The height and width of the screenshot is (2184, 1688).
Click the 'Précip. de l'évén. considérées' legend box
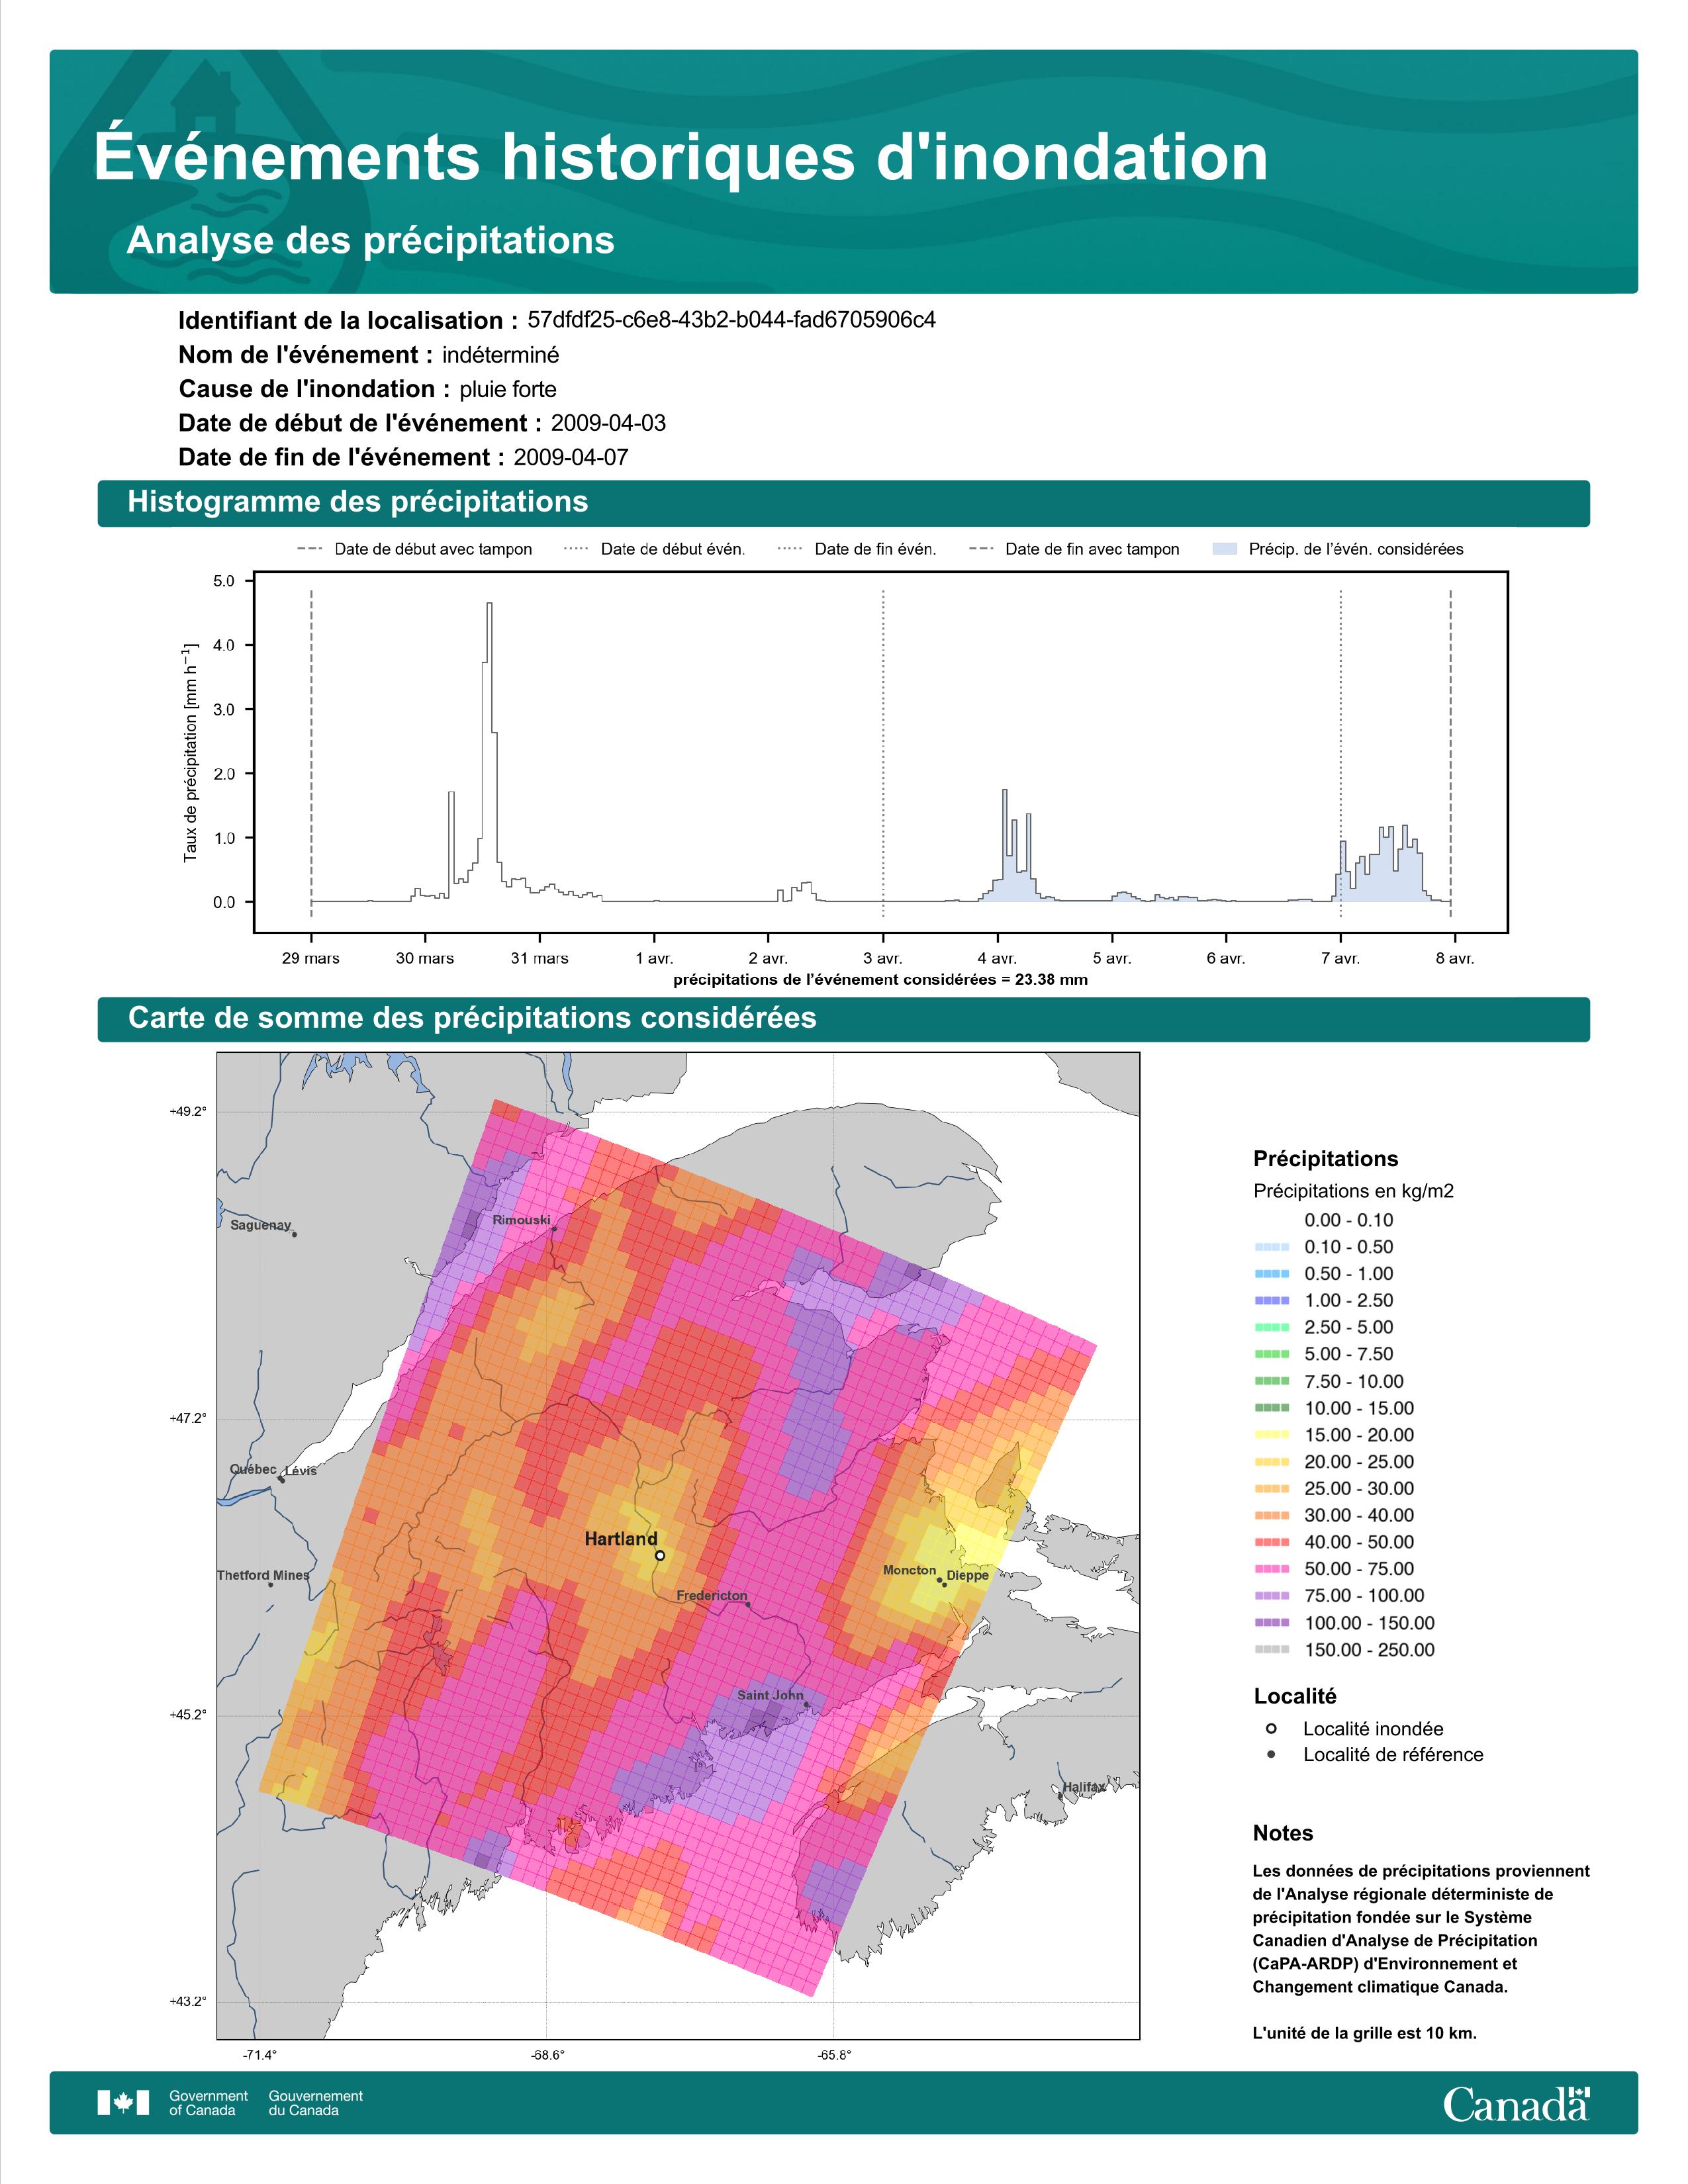tap(1224, 549)
